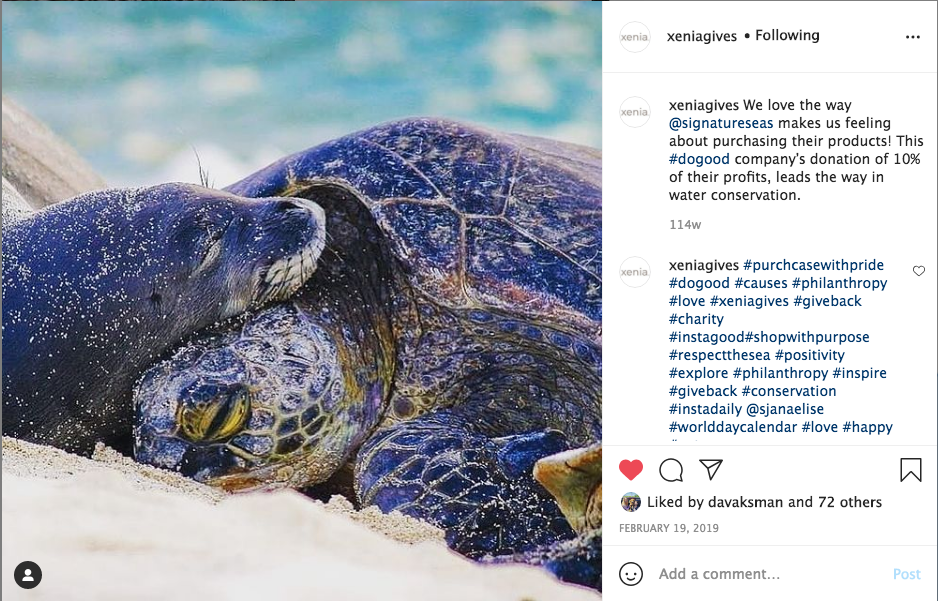Unlike the post with red heart icon
This screenshot has height=601, width=938.
(x=631, y=469)
